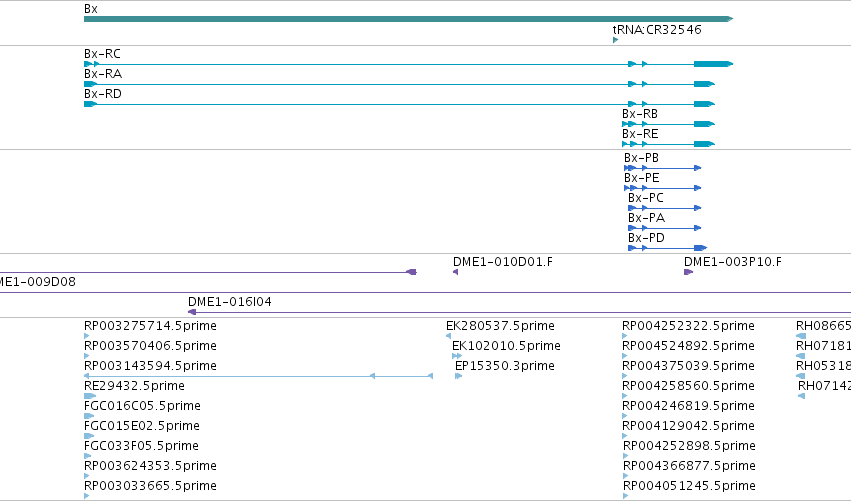Image resolution: width=851 pixels, height=501 pixels.
Task: Click the RH07142 reverse arrow marker
Action: (x=801, y=396)
